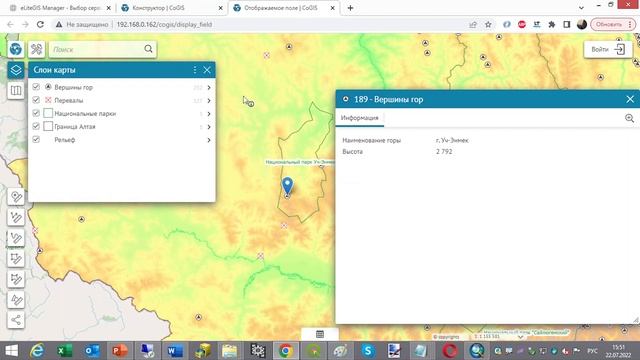
Task: Expand the Перевалы layer row
Action: [x=209, y=100]
